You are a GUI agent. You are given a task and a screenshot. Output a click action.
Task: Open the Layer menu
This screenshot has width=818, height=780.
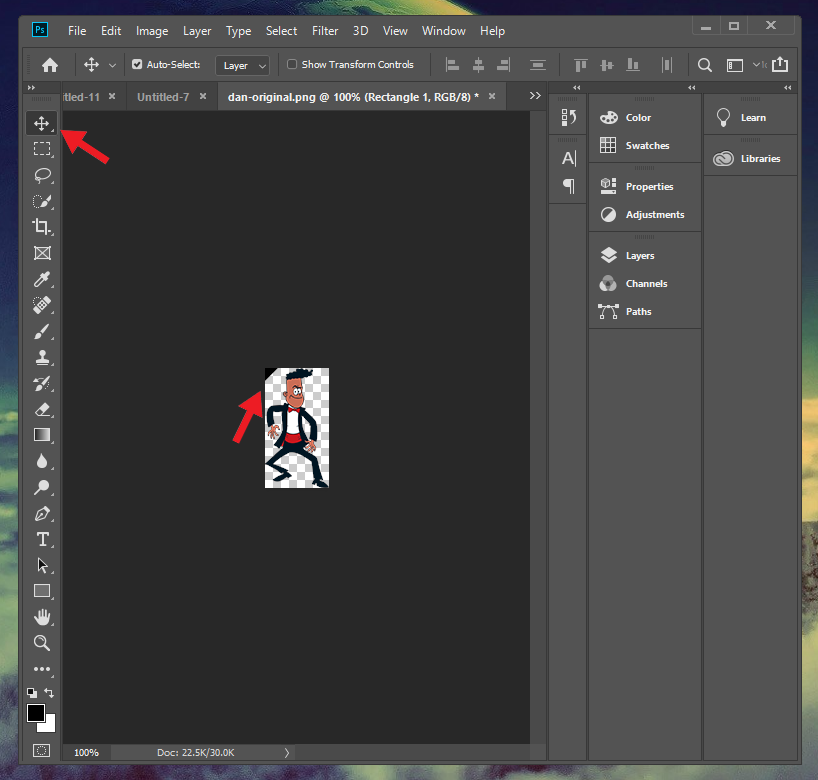[197, 31]
